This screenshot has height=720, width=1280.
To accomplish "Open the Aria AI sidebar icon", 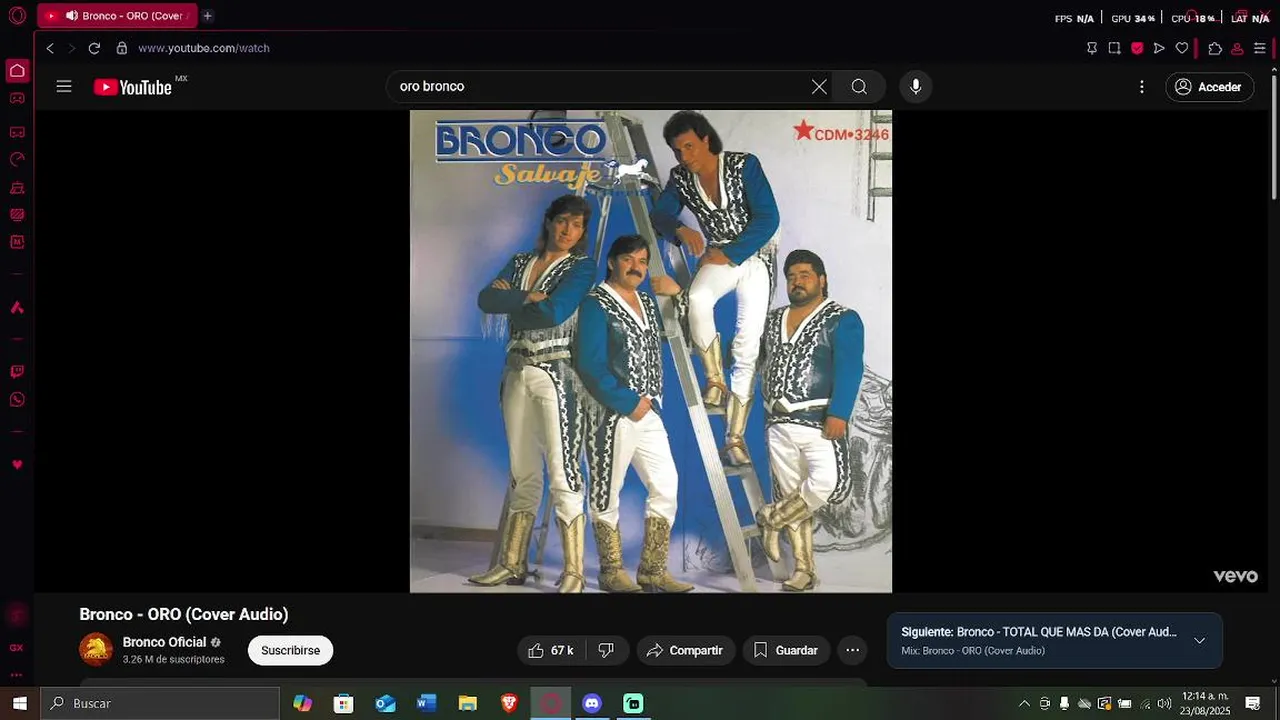I will point(17,307).
